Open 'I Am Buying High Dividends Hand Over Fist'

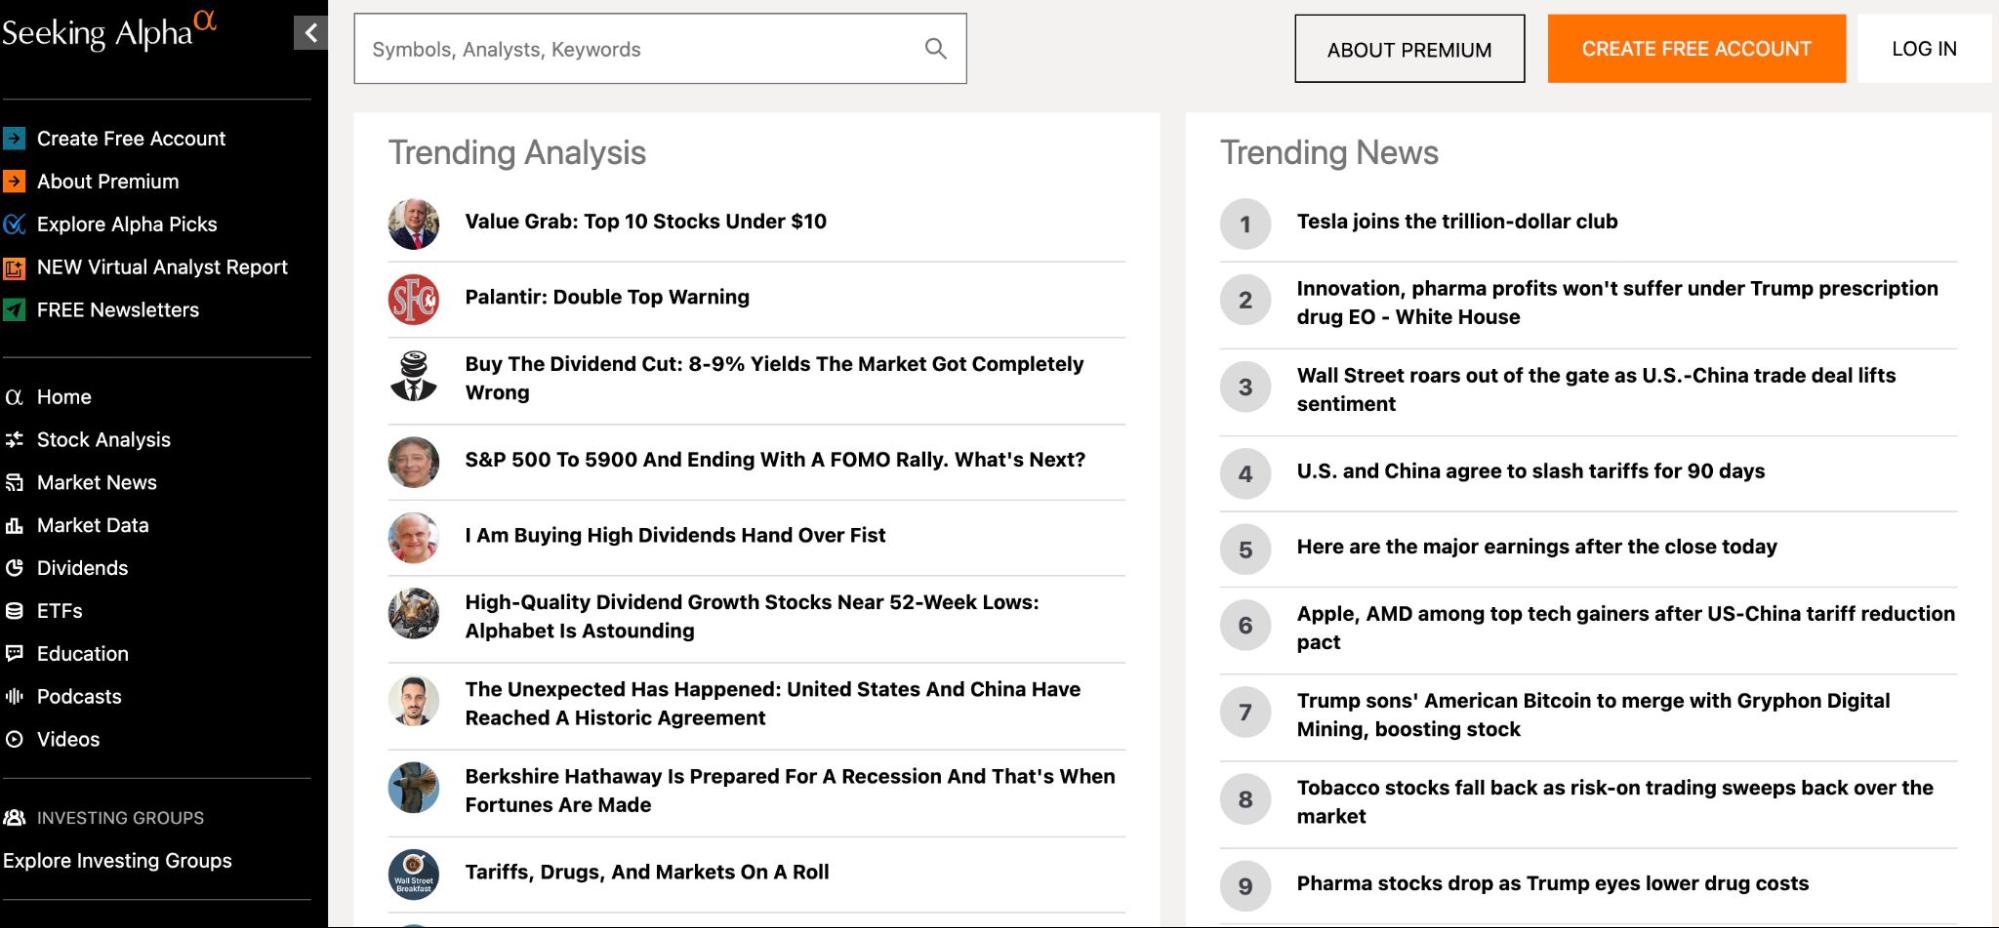[675, 535]
